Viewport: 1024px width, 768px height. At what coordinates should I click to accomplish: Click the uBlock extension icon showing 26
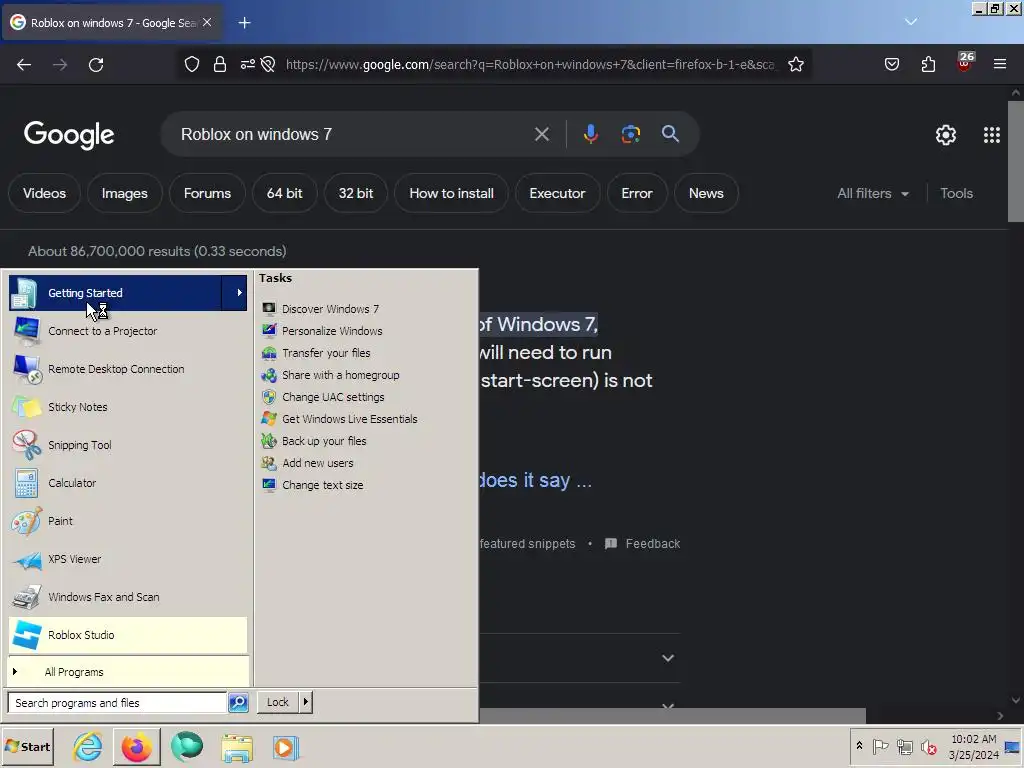coord(965,62)
